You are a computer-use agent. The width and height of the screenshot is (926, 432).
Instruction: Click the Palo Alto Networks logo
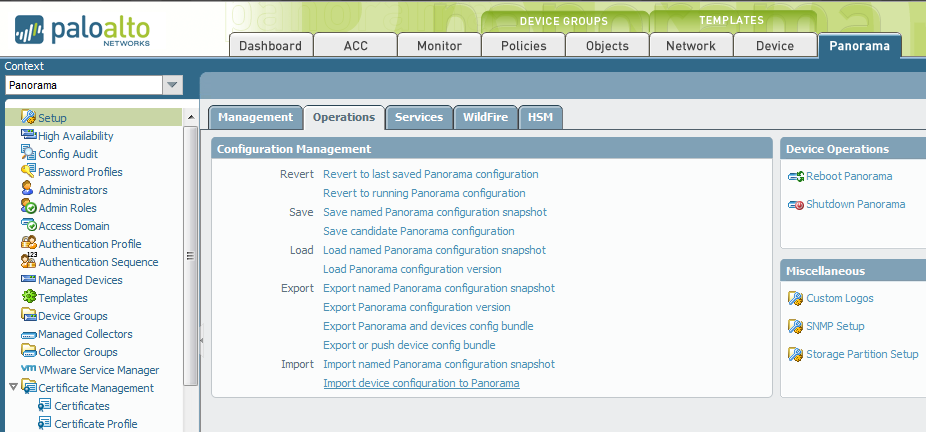(x=82, y=30)
